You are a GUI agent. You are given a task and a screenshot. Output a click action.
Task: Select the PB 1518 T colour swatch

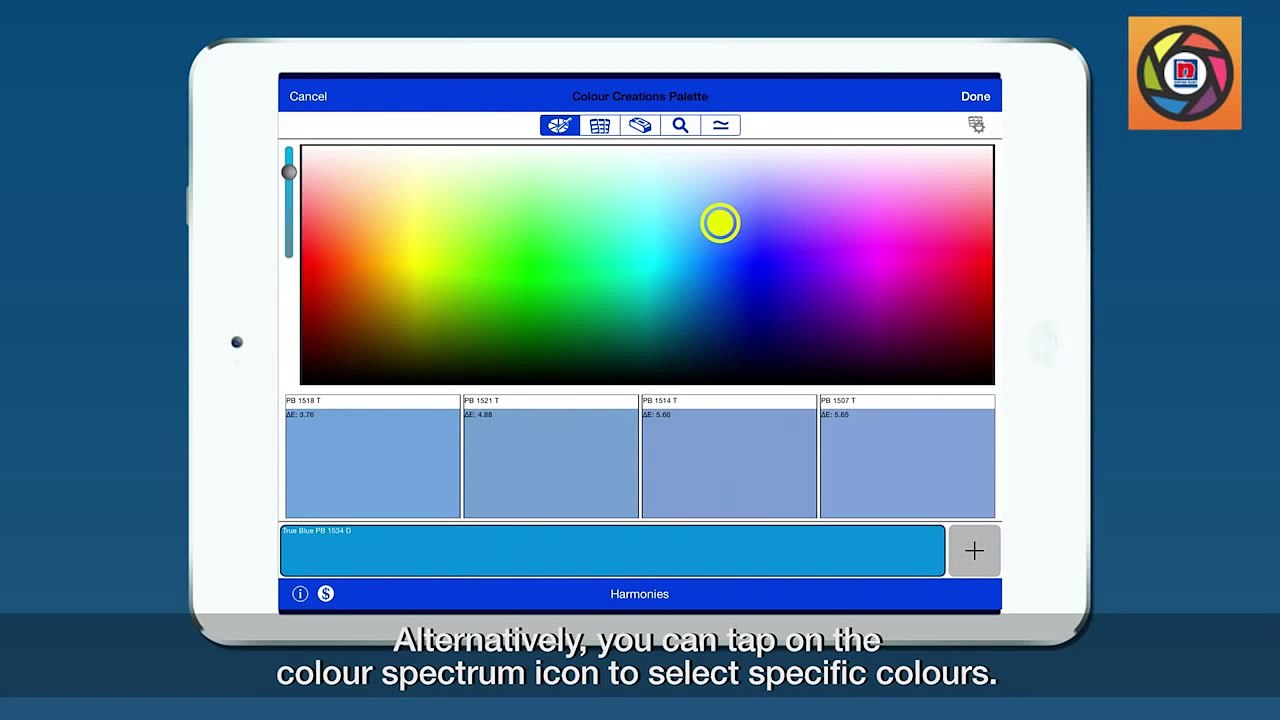373,457
